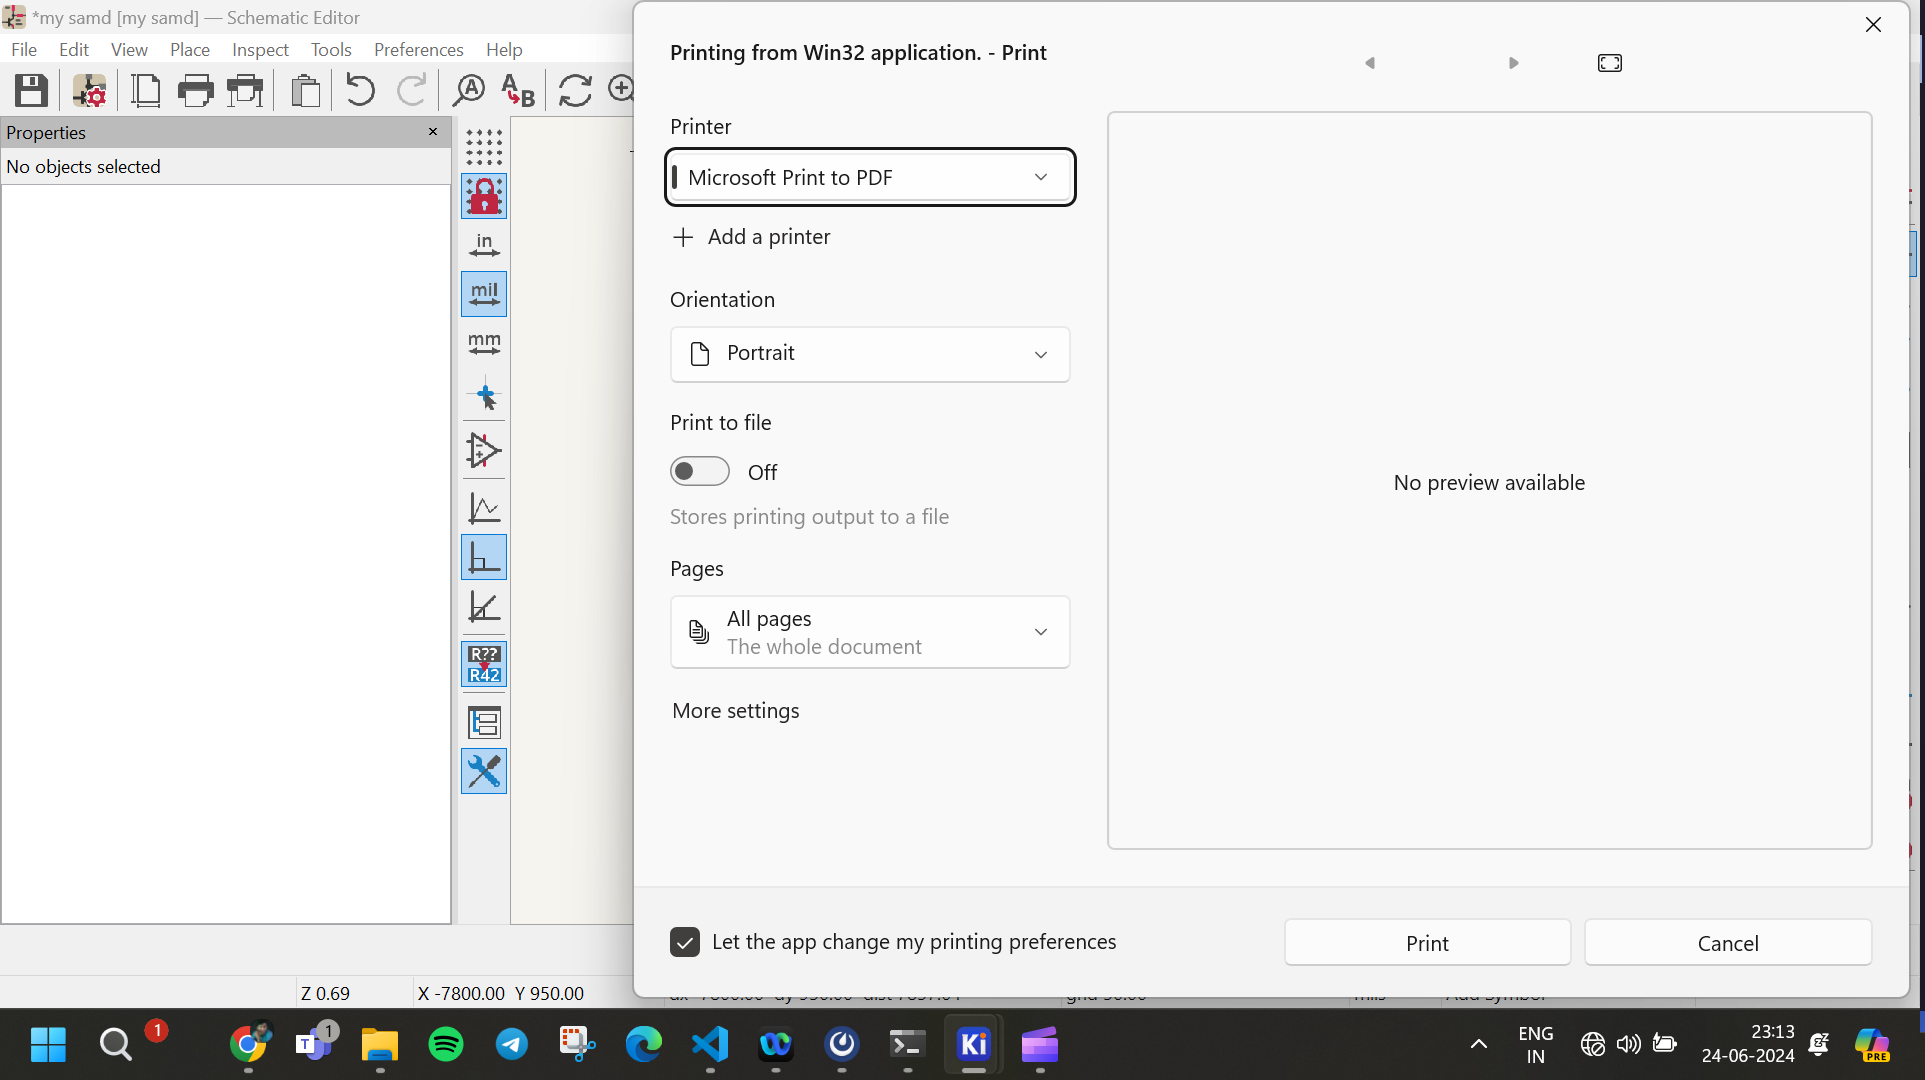Toggle the Properties manager tools icon
The image size is (1925, 1080).
tap(484, 771)
